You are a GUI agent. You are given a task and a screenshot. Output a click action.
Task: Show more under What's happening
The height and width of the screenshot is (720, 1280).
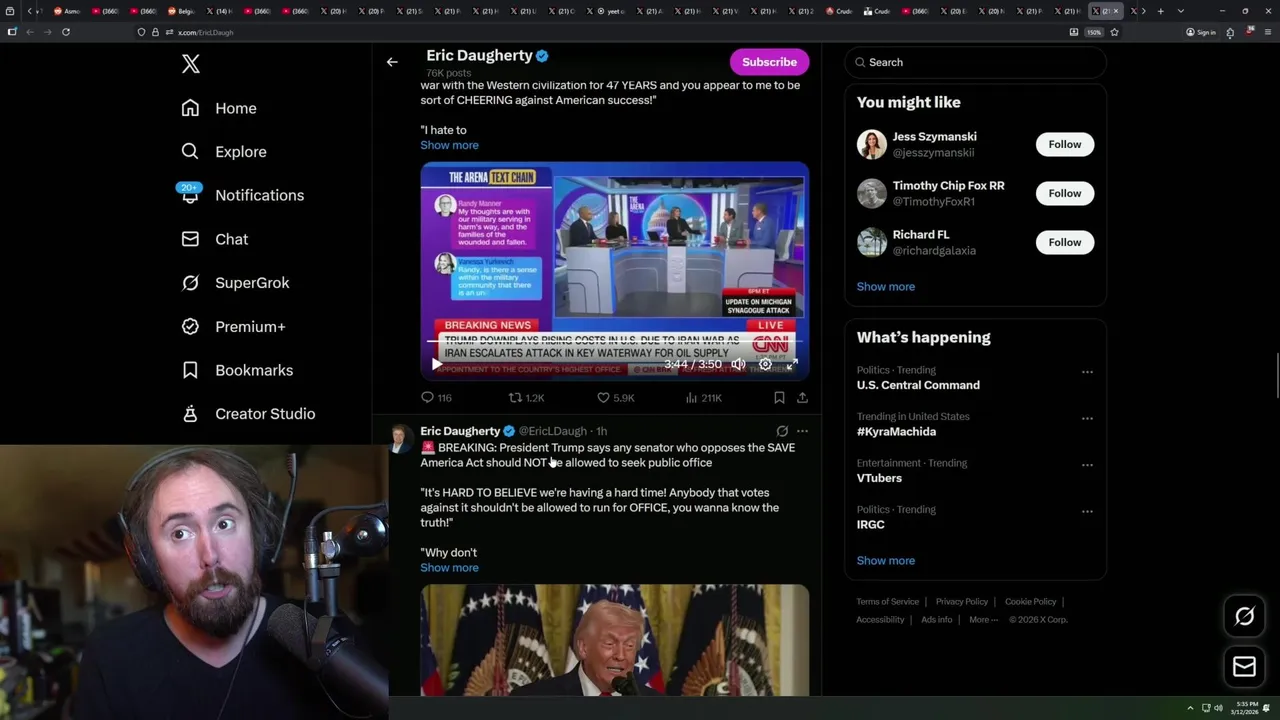(x=886, y=561)
